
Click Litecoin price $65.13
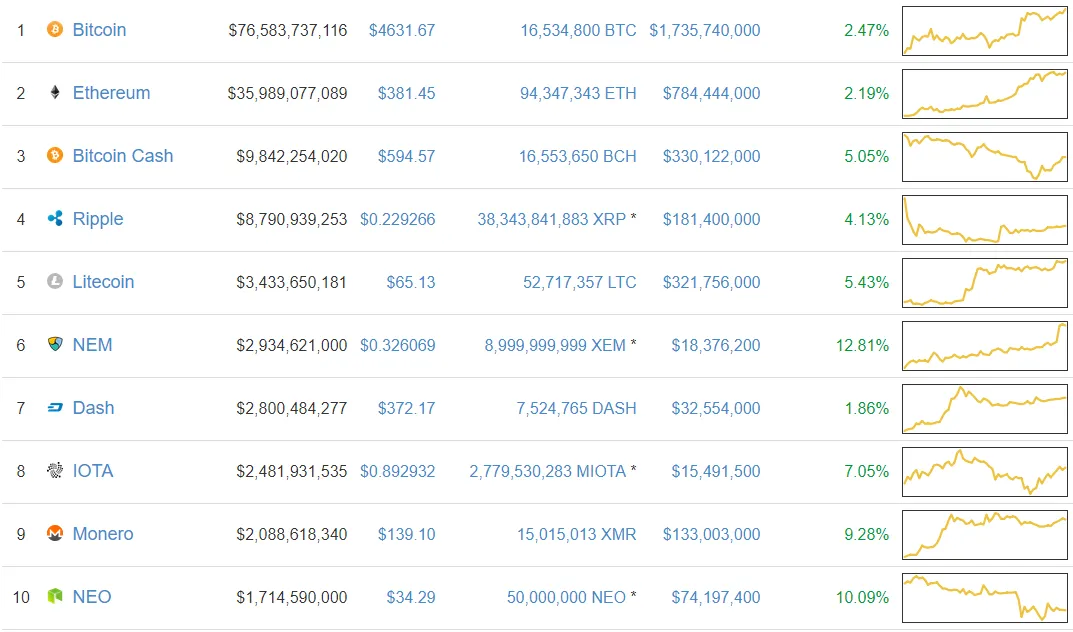tap(411, 282)
